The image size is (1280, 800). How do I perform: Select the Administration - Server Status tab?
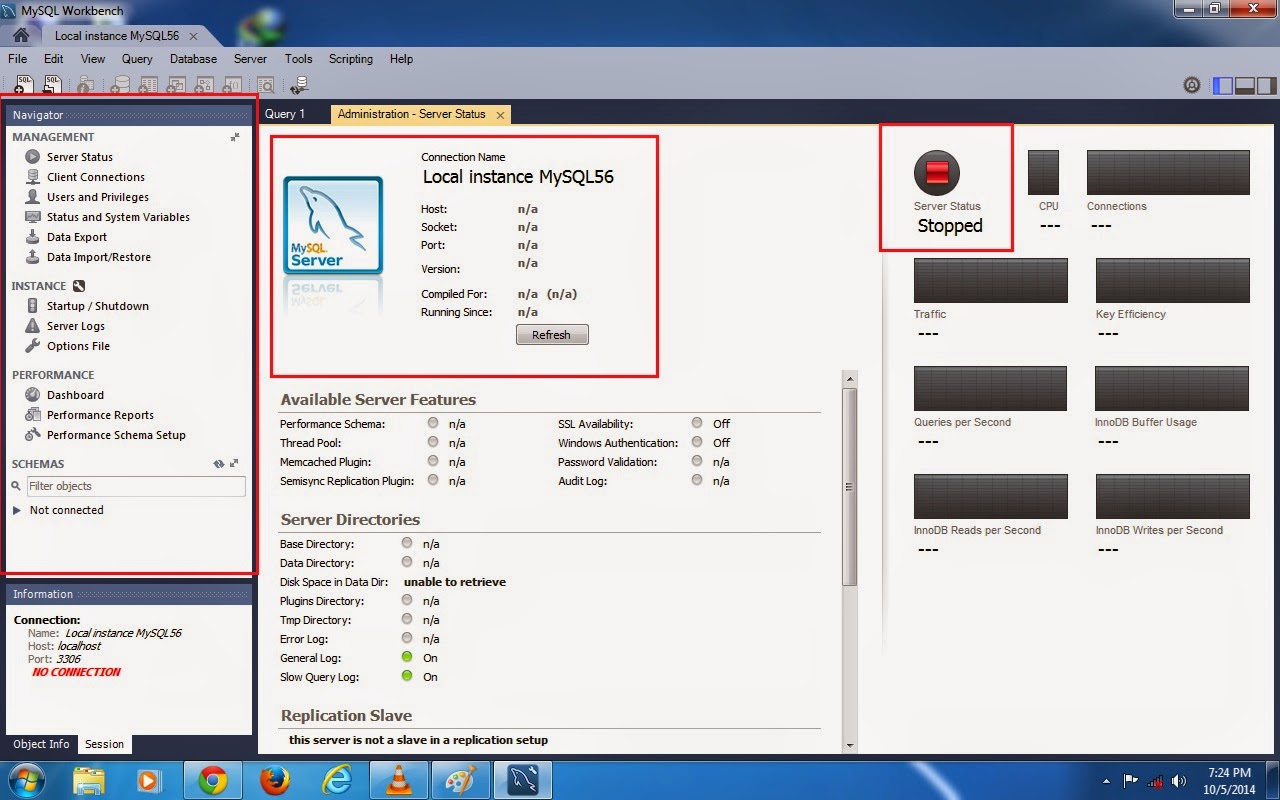point(411,114)
